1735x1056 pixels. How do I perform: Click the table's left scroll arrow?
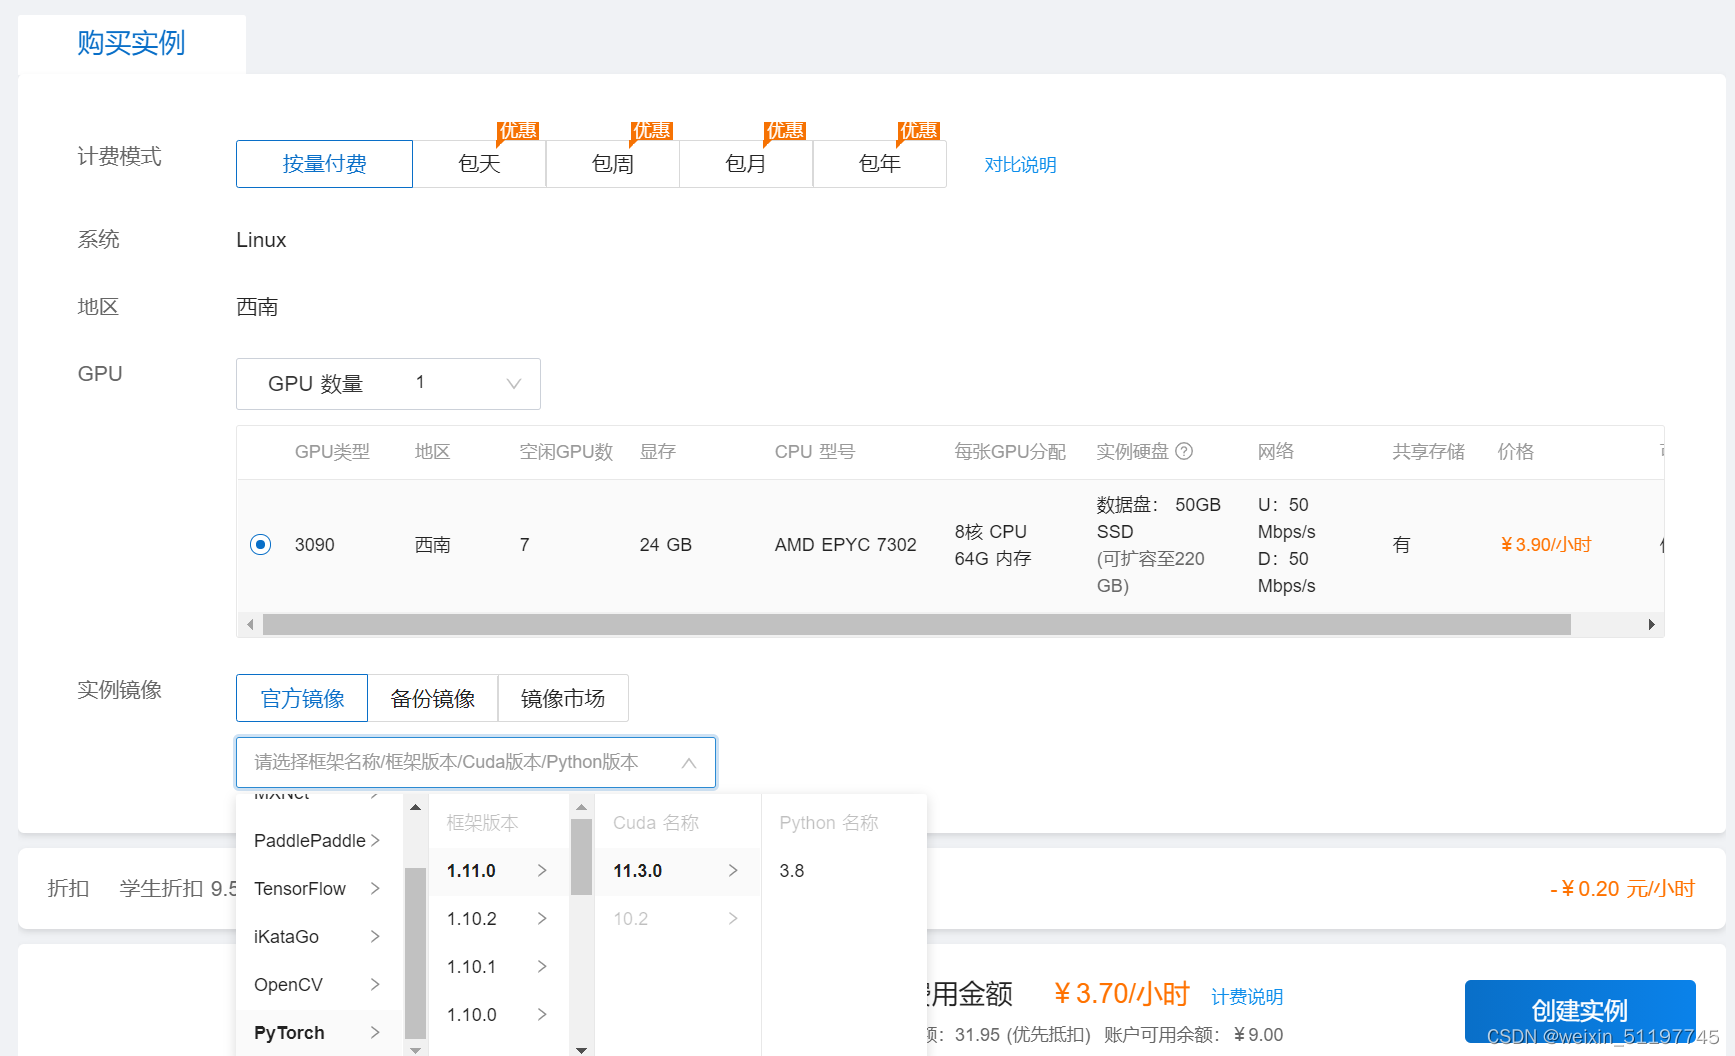[x=250, y=625]
